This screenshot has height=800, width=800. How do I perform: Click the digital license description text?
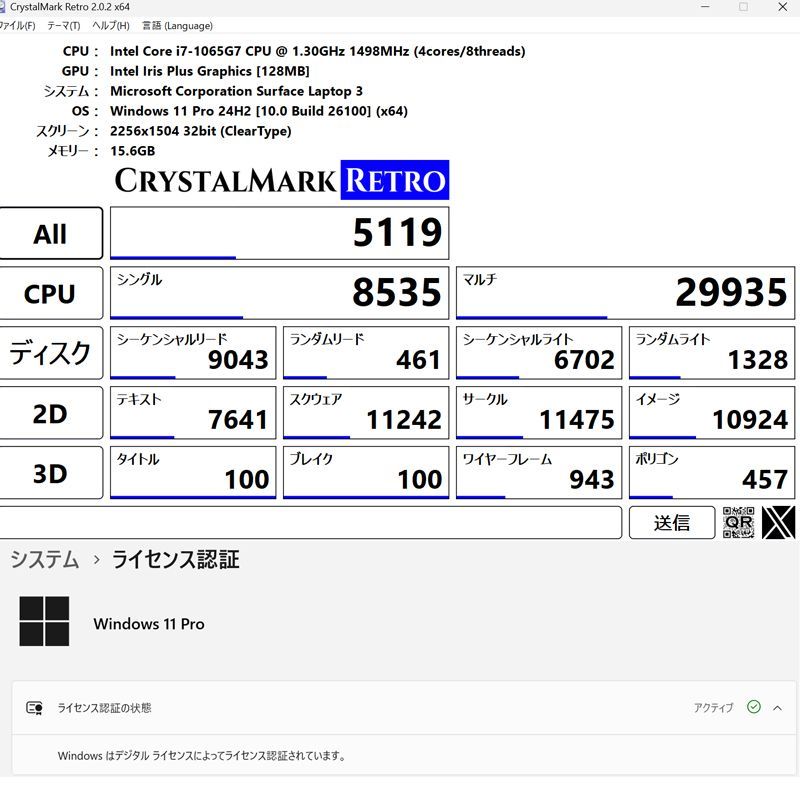click(202, 756)
